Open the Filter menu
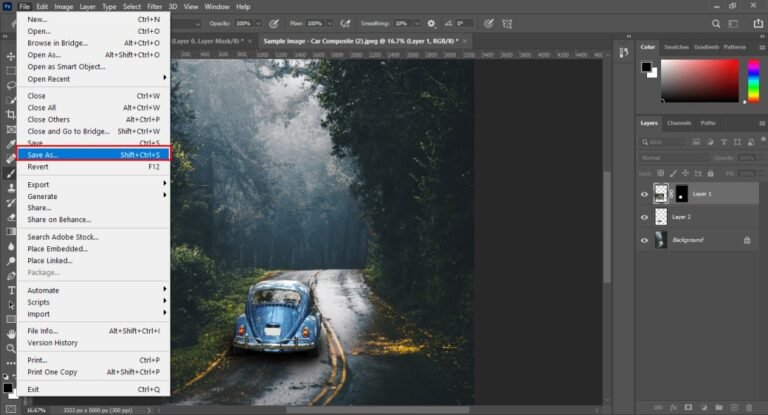The image size is (768, 415). click(x=154, y=7)
